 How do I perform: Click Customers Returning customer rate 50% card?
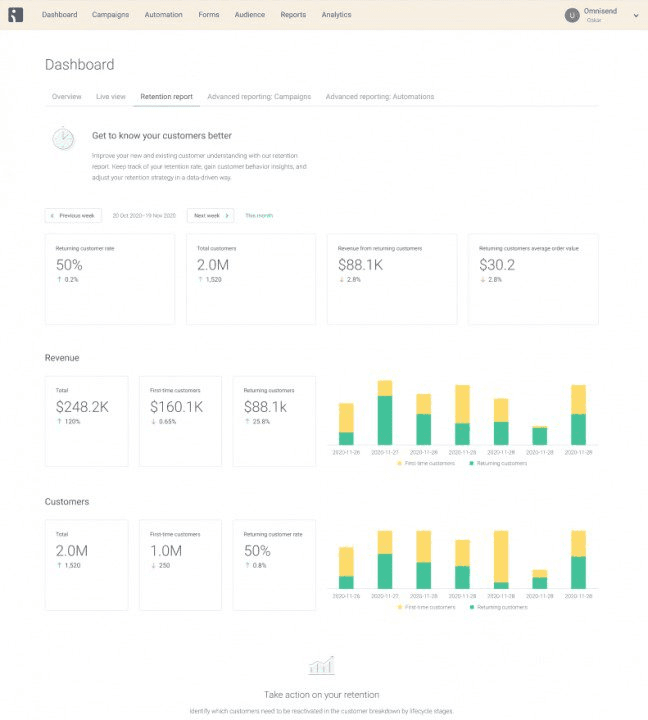[274, 565]
